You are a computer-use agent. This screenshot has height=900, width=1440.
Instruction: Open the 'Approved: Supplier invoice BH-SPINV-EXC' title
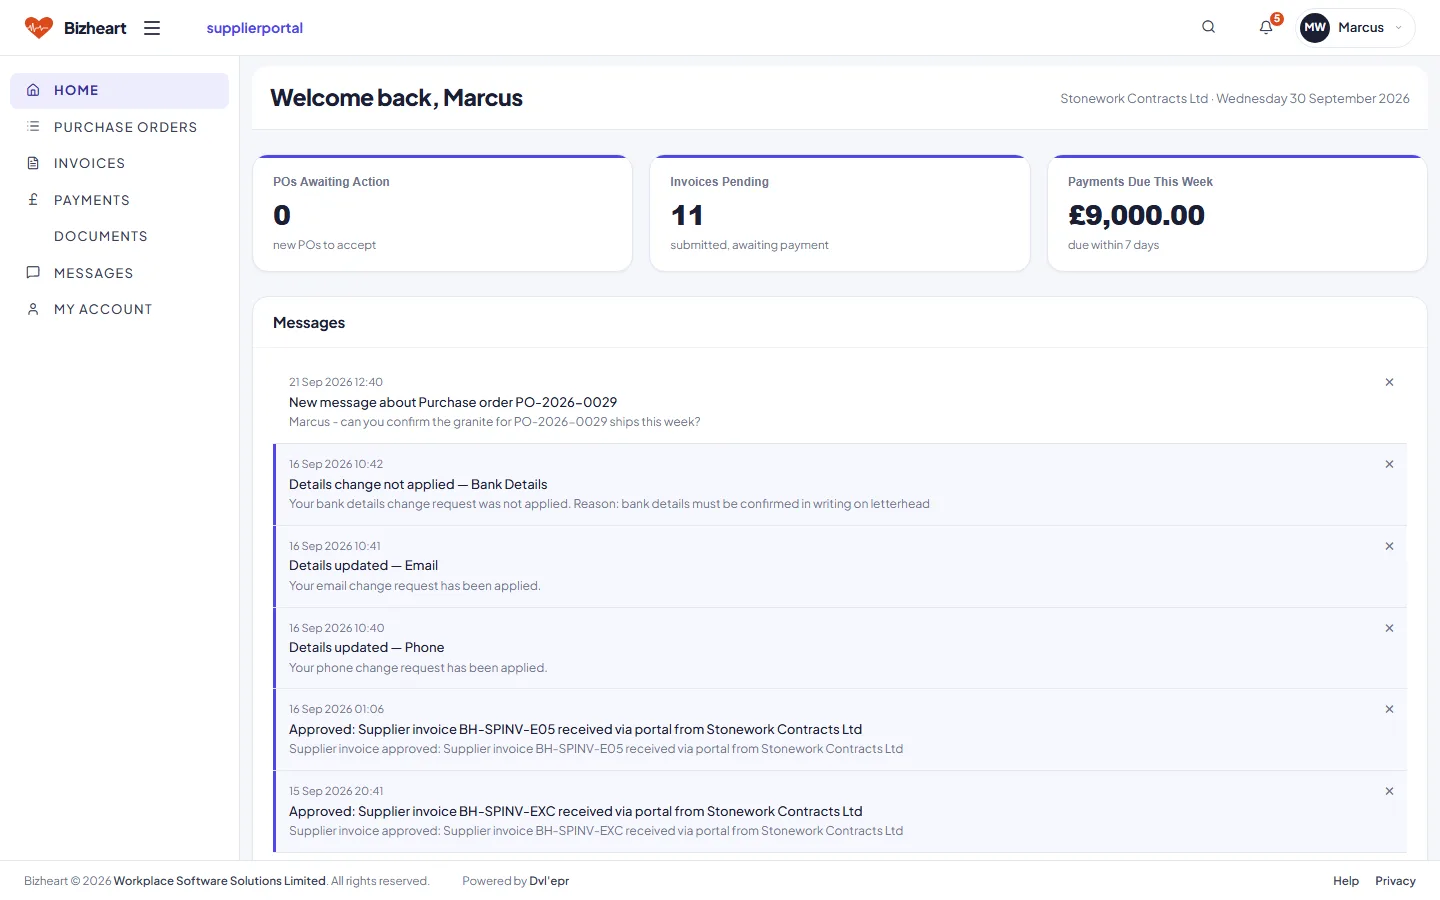(x=575, y=811)
